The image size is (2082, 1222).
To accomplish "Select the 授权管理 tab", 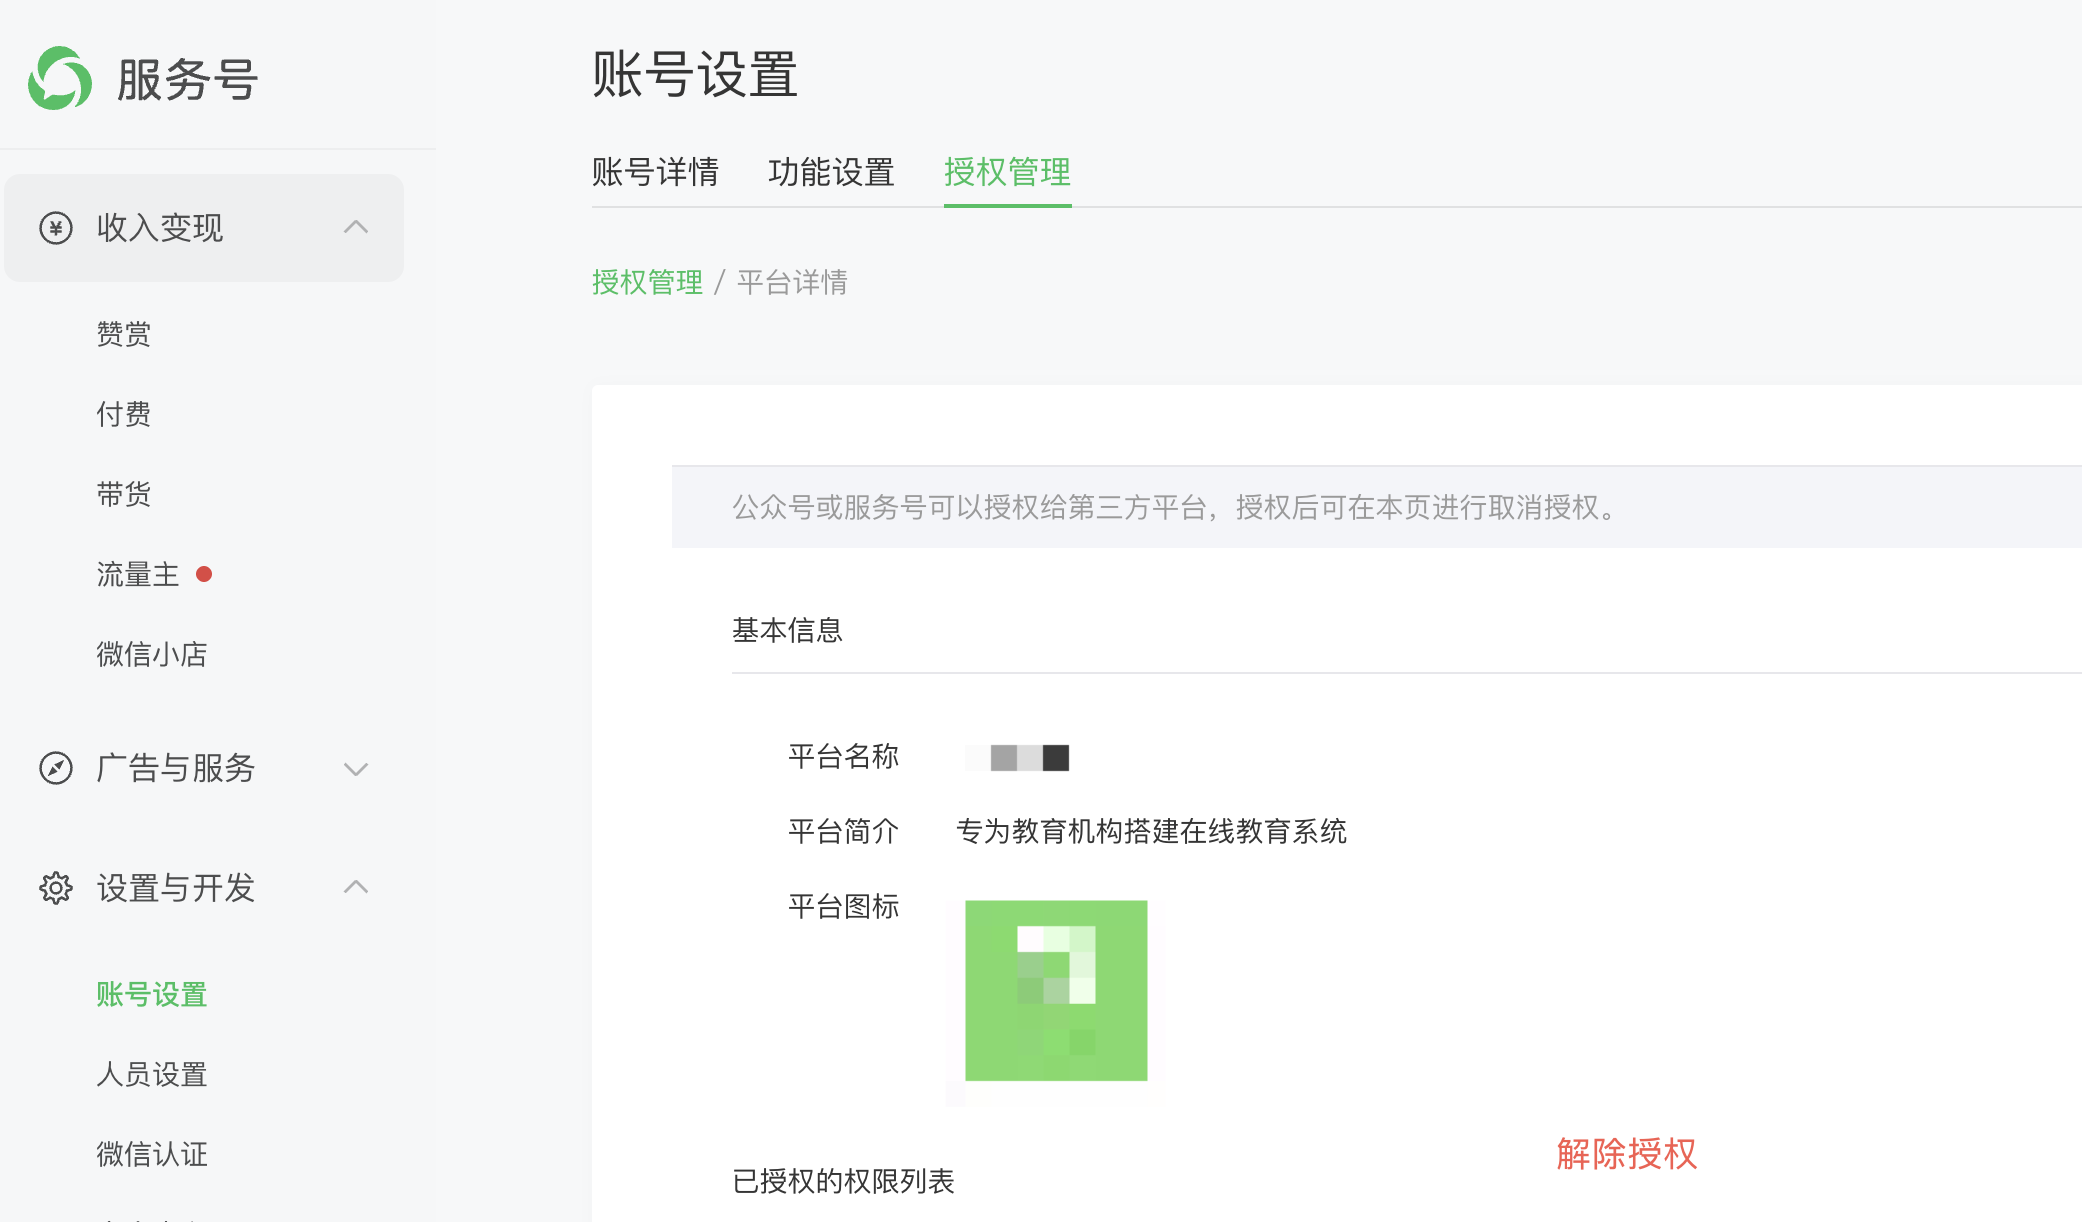I will click(x=1007, y=172).
